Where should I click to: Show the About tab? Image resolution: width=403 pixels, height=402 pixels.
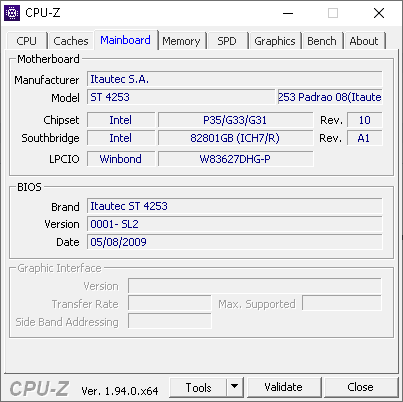364,41
